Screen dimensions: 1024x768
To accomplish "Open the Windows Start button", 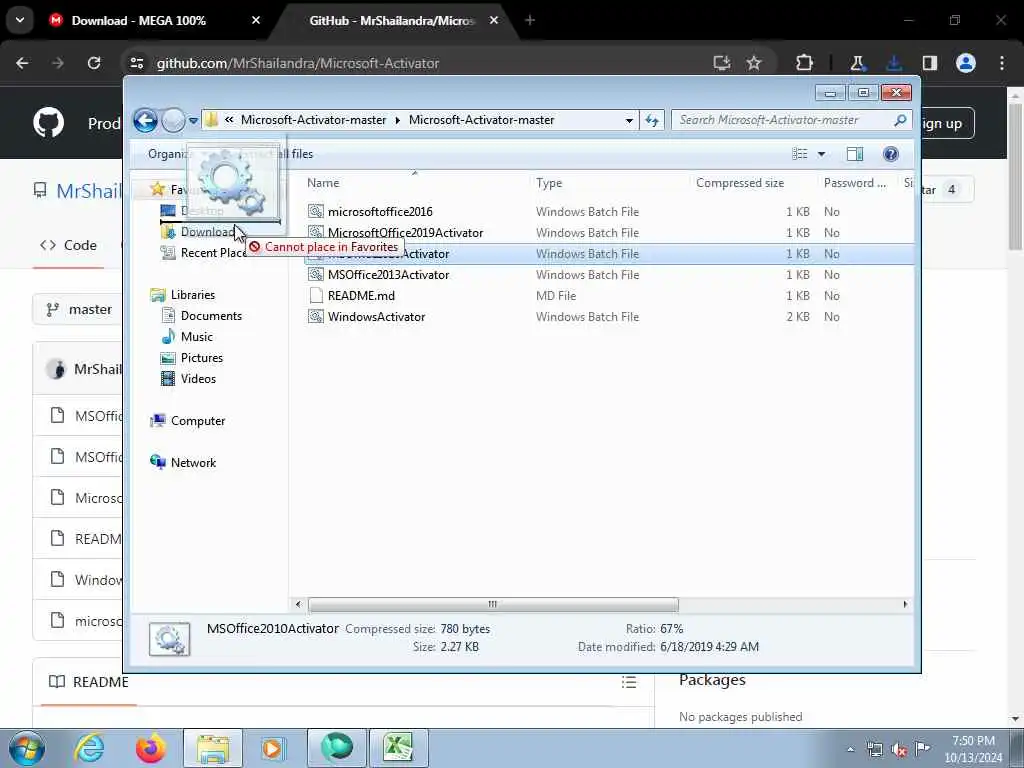I will pyautogui.click(x=27, y=748).
